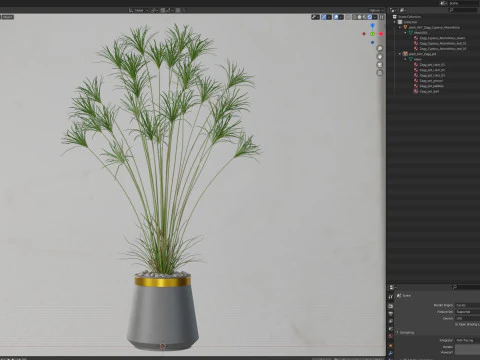Image resolution: width=480 pixels, height=360 pixels.
Task: Click the green Y axis on navigation gizmo
Action: tap(372, 34)
